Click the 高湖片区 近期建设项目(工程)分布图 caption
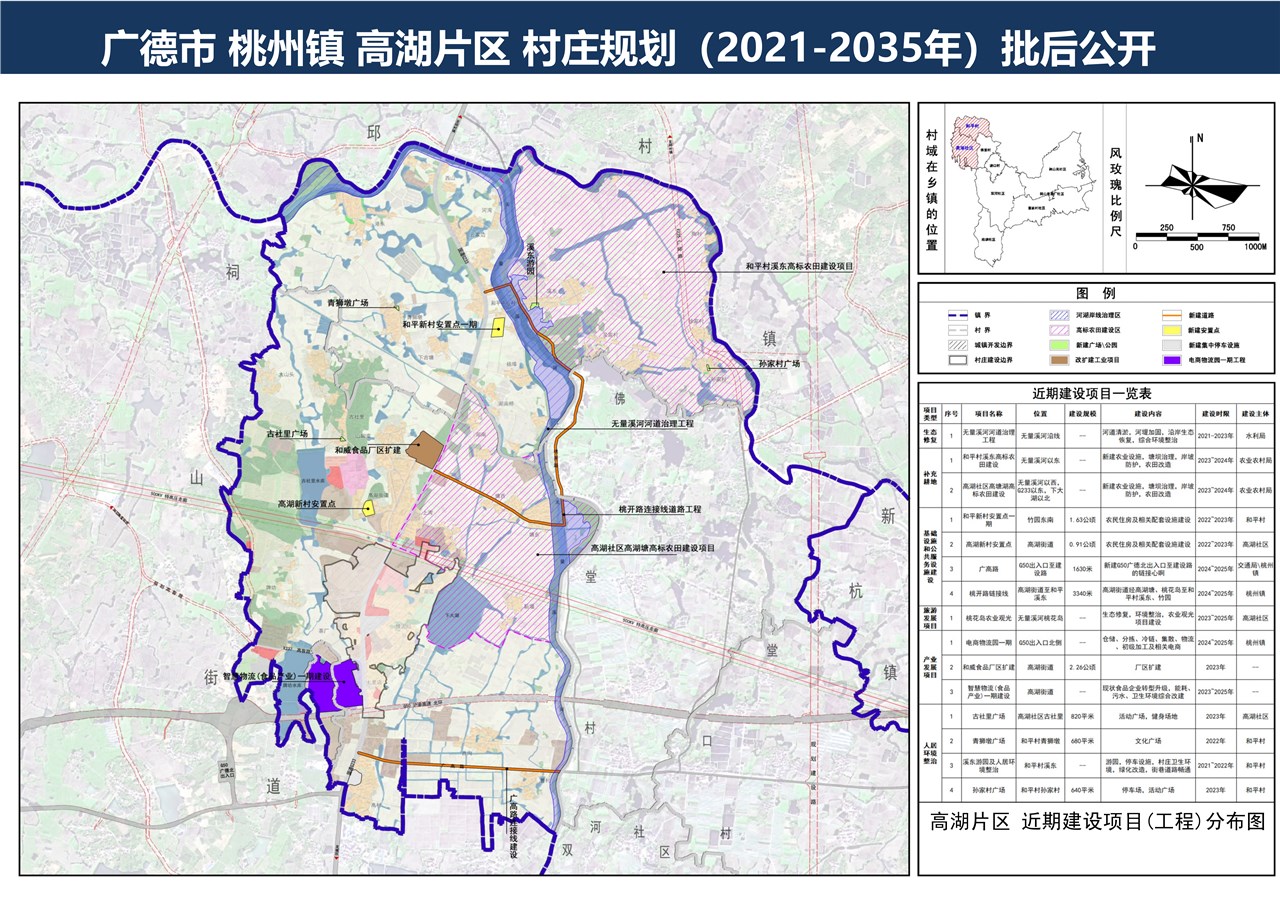The height and width of the screenshot is (905, 1280). [1098, 822]
